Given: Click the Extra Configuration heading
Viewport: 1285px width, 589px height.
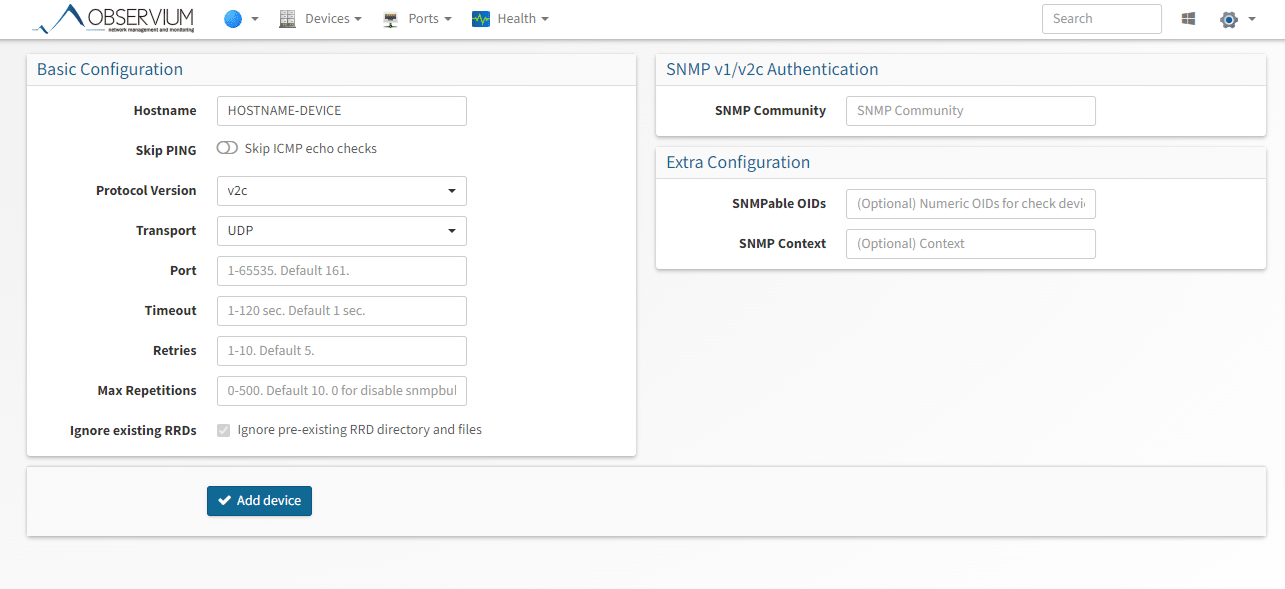Looking at the screenshot, I should (738, 163).
